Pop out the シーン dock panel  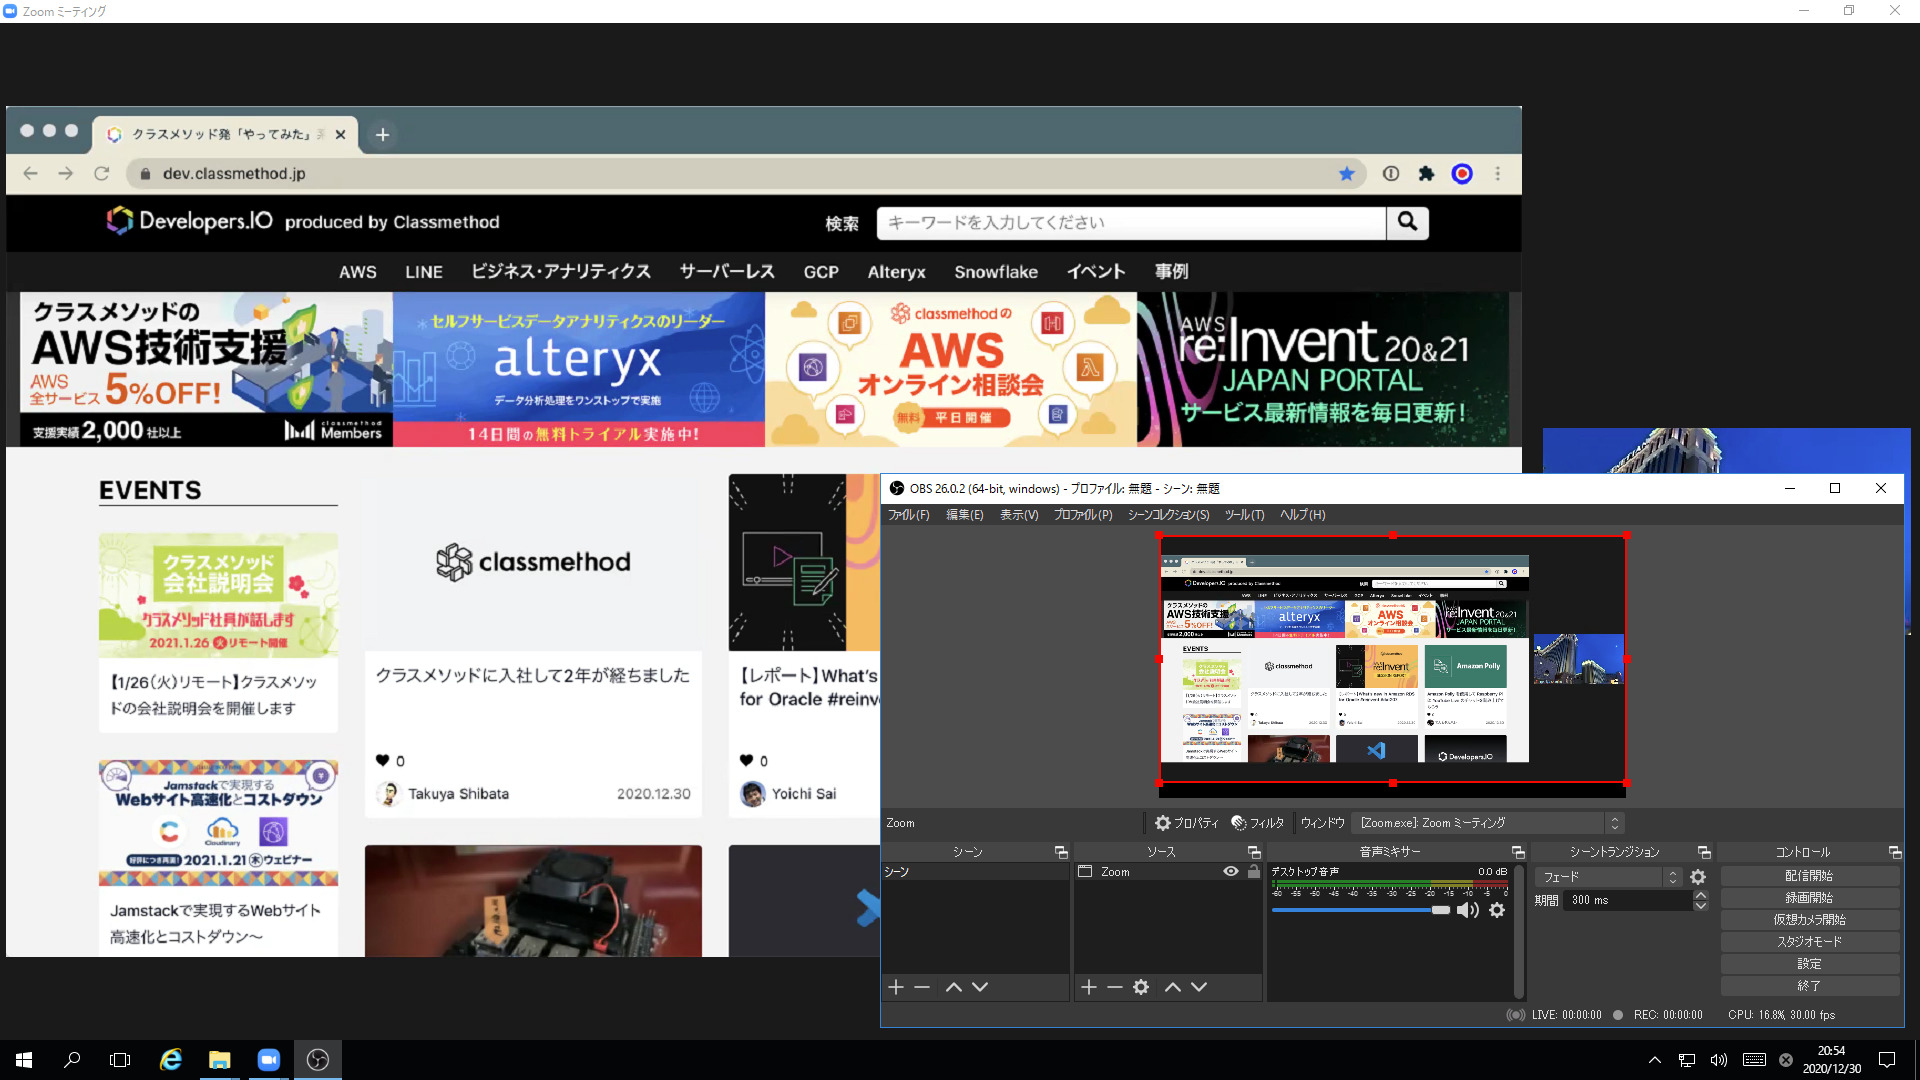tap(1061, 852)
